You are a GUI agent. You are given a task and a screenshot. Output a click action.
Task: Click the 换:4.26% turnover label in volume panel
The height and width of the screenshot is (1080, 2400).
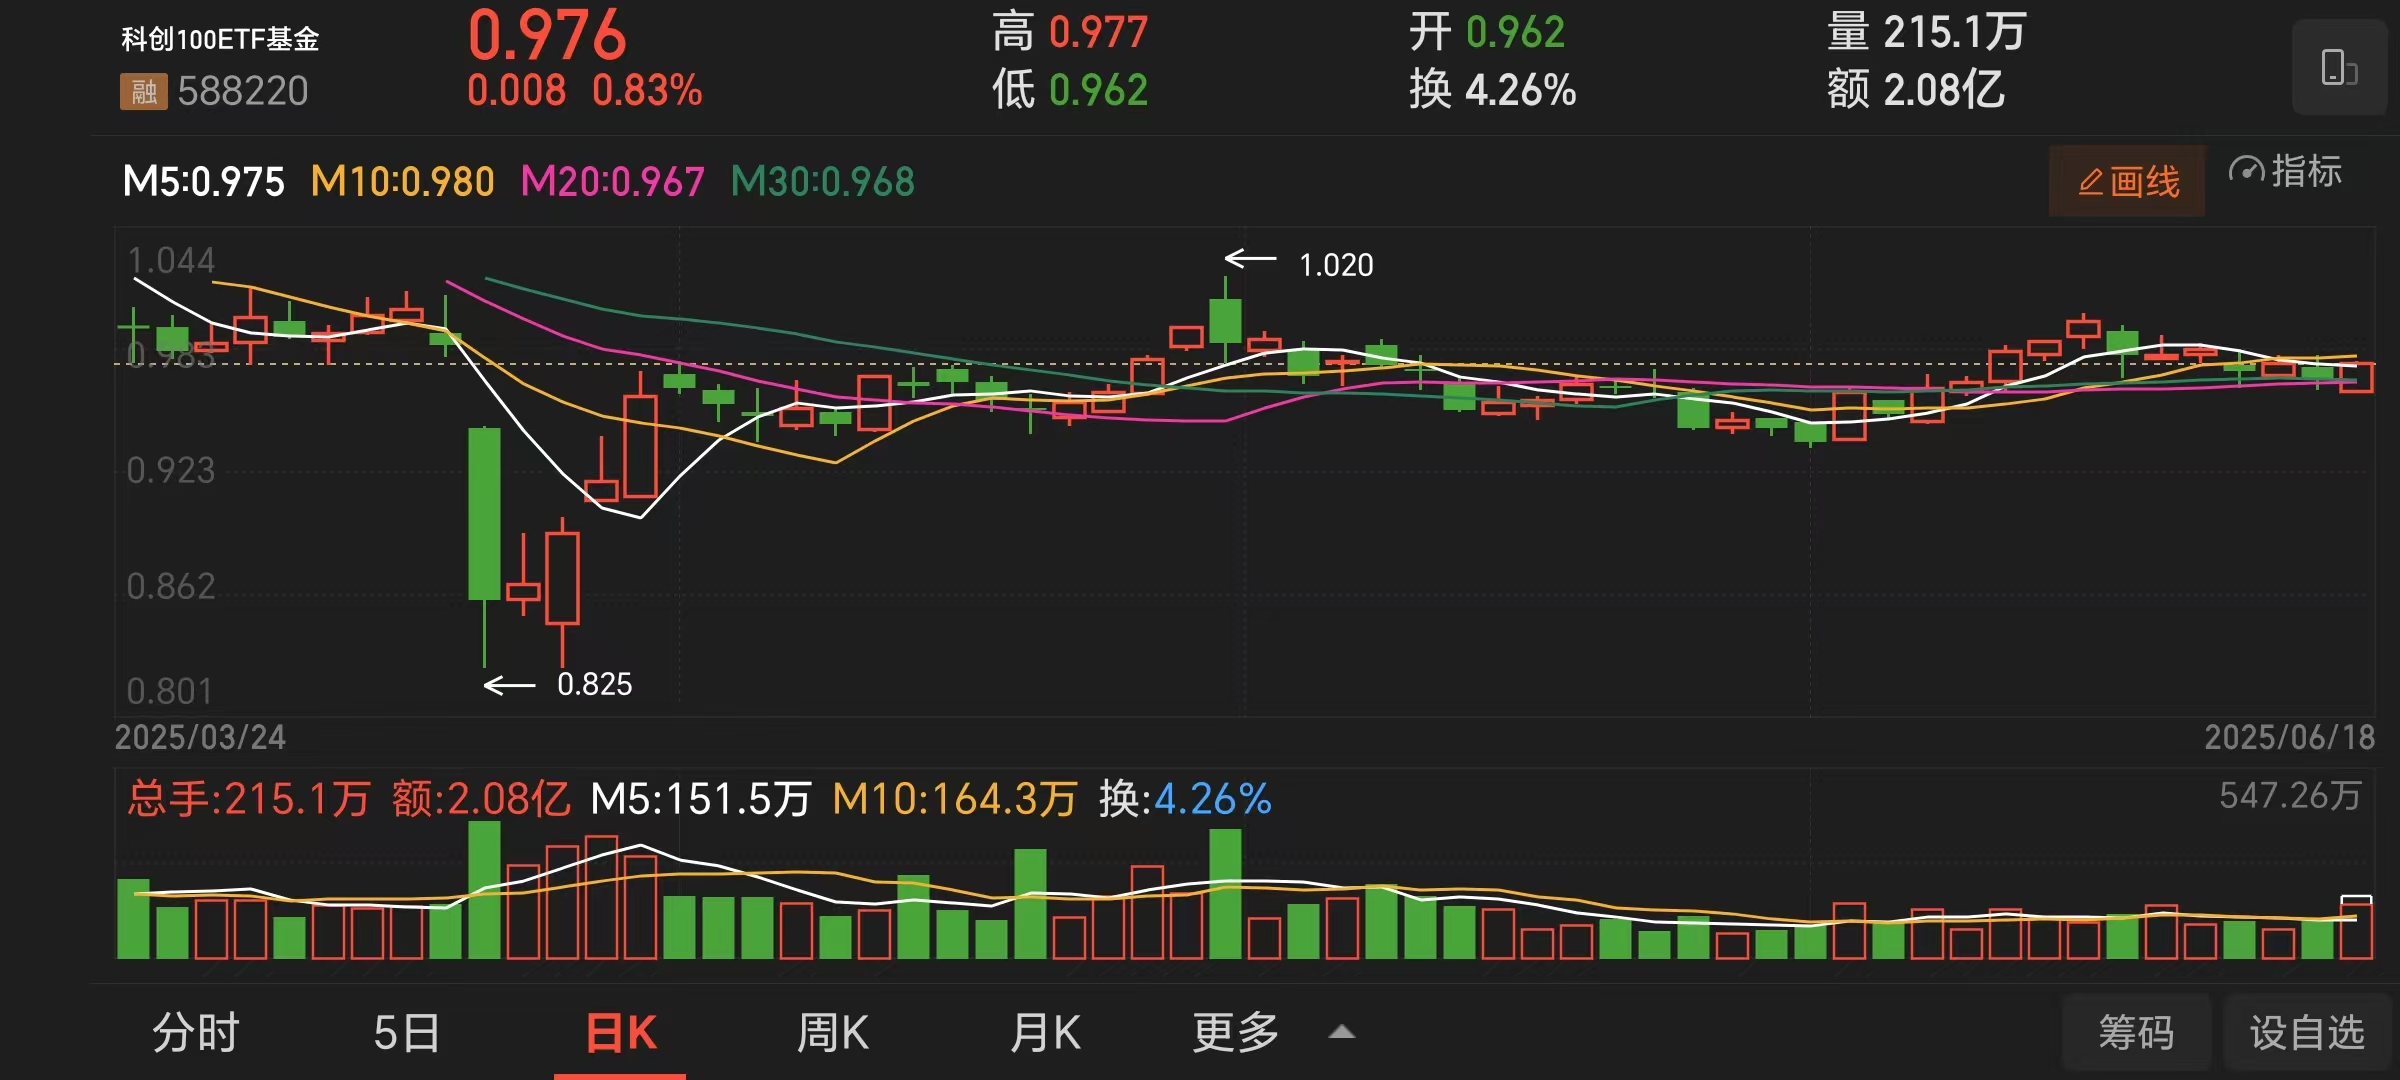tap(1185, 799)
